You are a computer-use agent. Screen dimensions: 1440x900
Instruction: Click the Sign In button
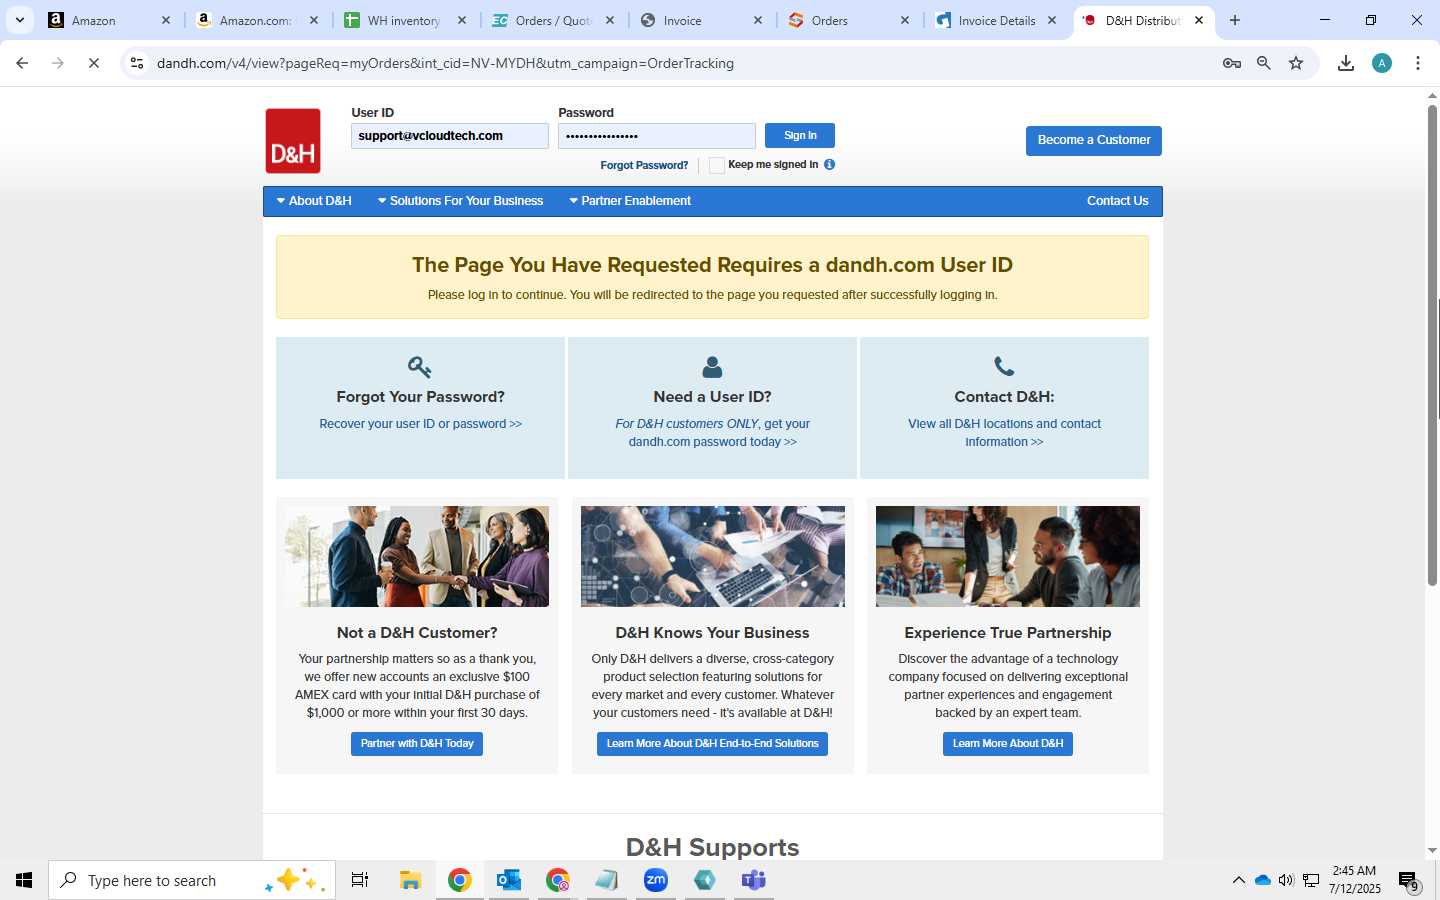point(800,135)
